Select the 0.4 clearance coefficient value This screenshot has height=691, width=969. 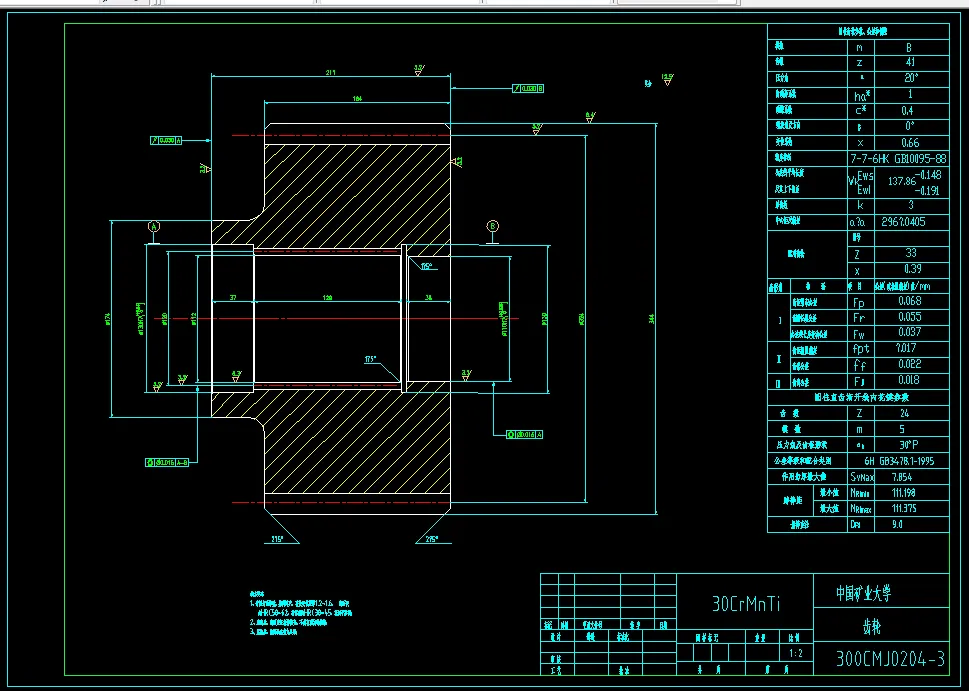pyautogui.click(x=907, y=111)
